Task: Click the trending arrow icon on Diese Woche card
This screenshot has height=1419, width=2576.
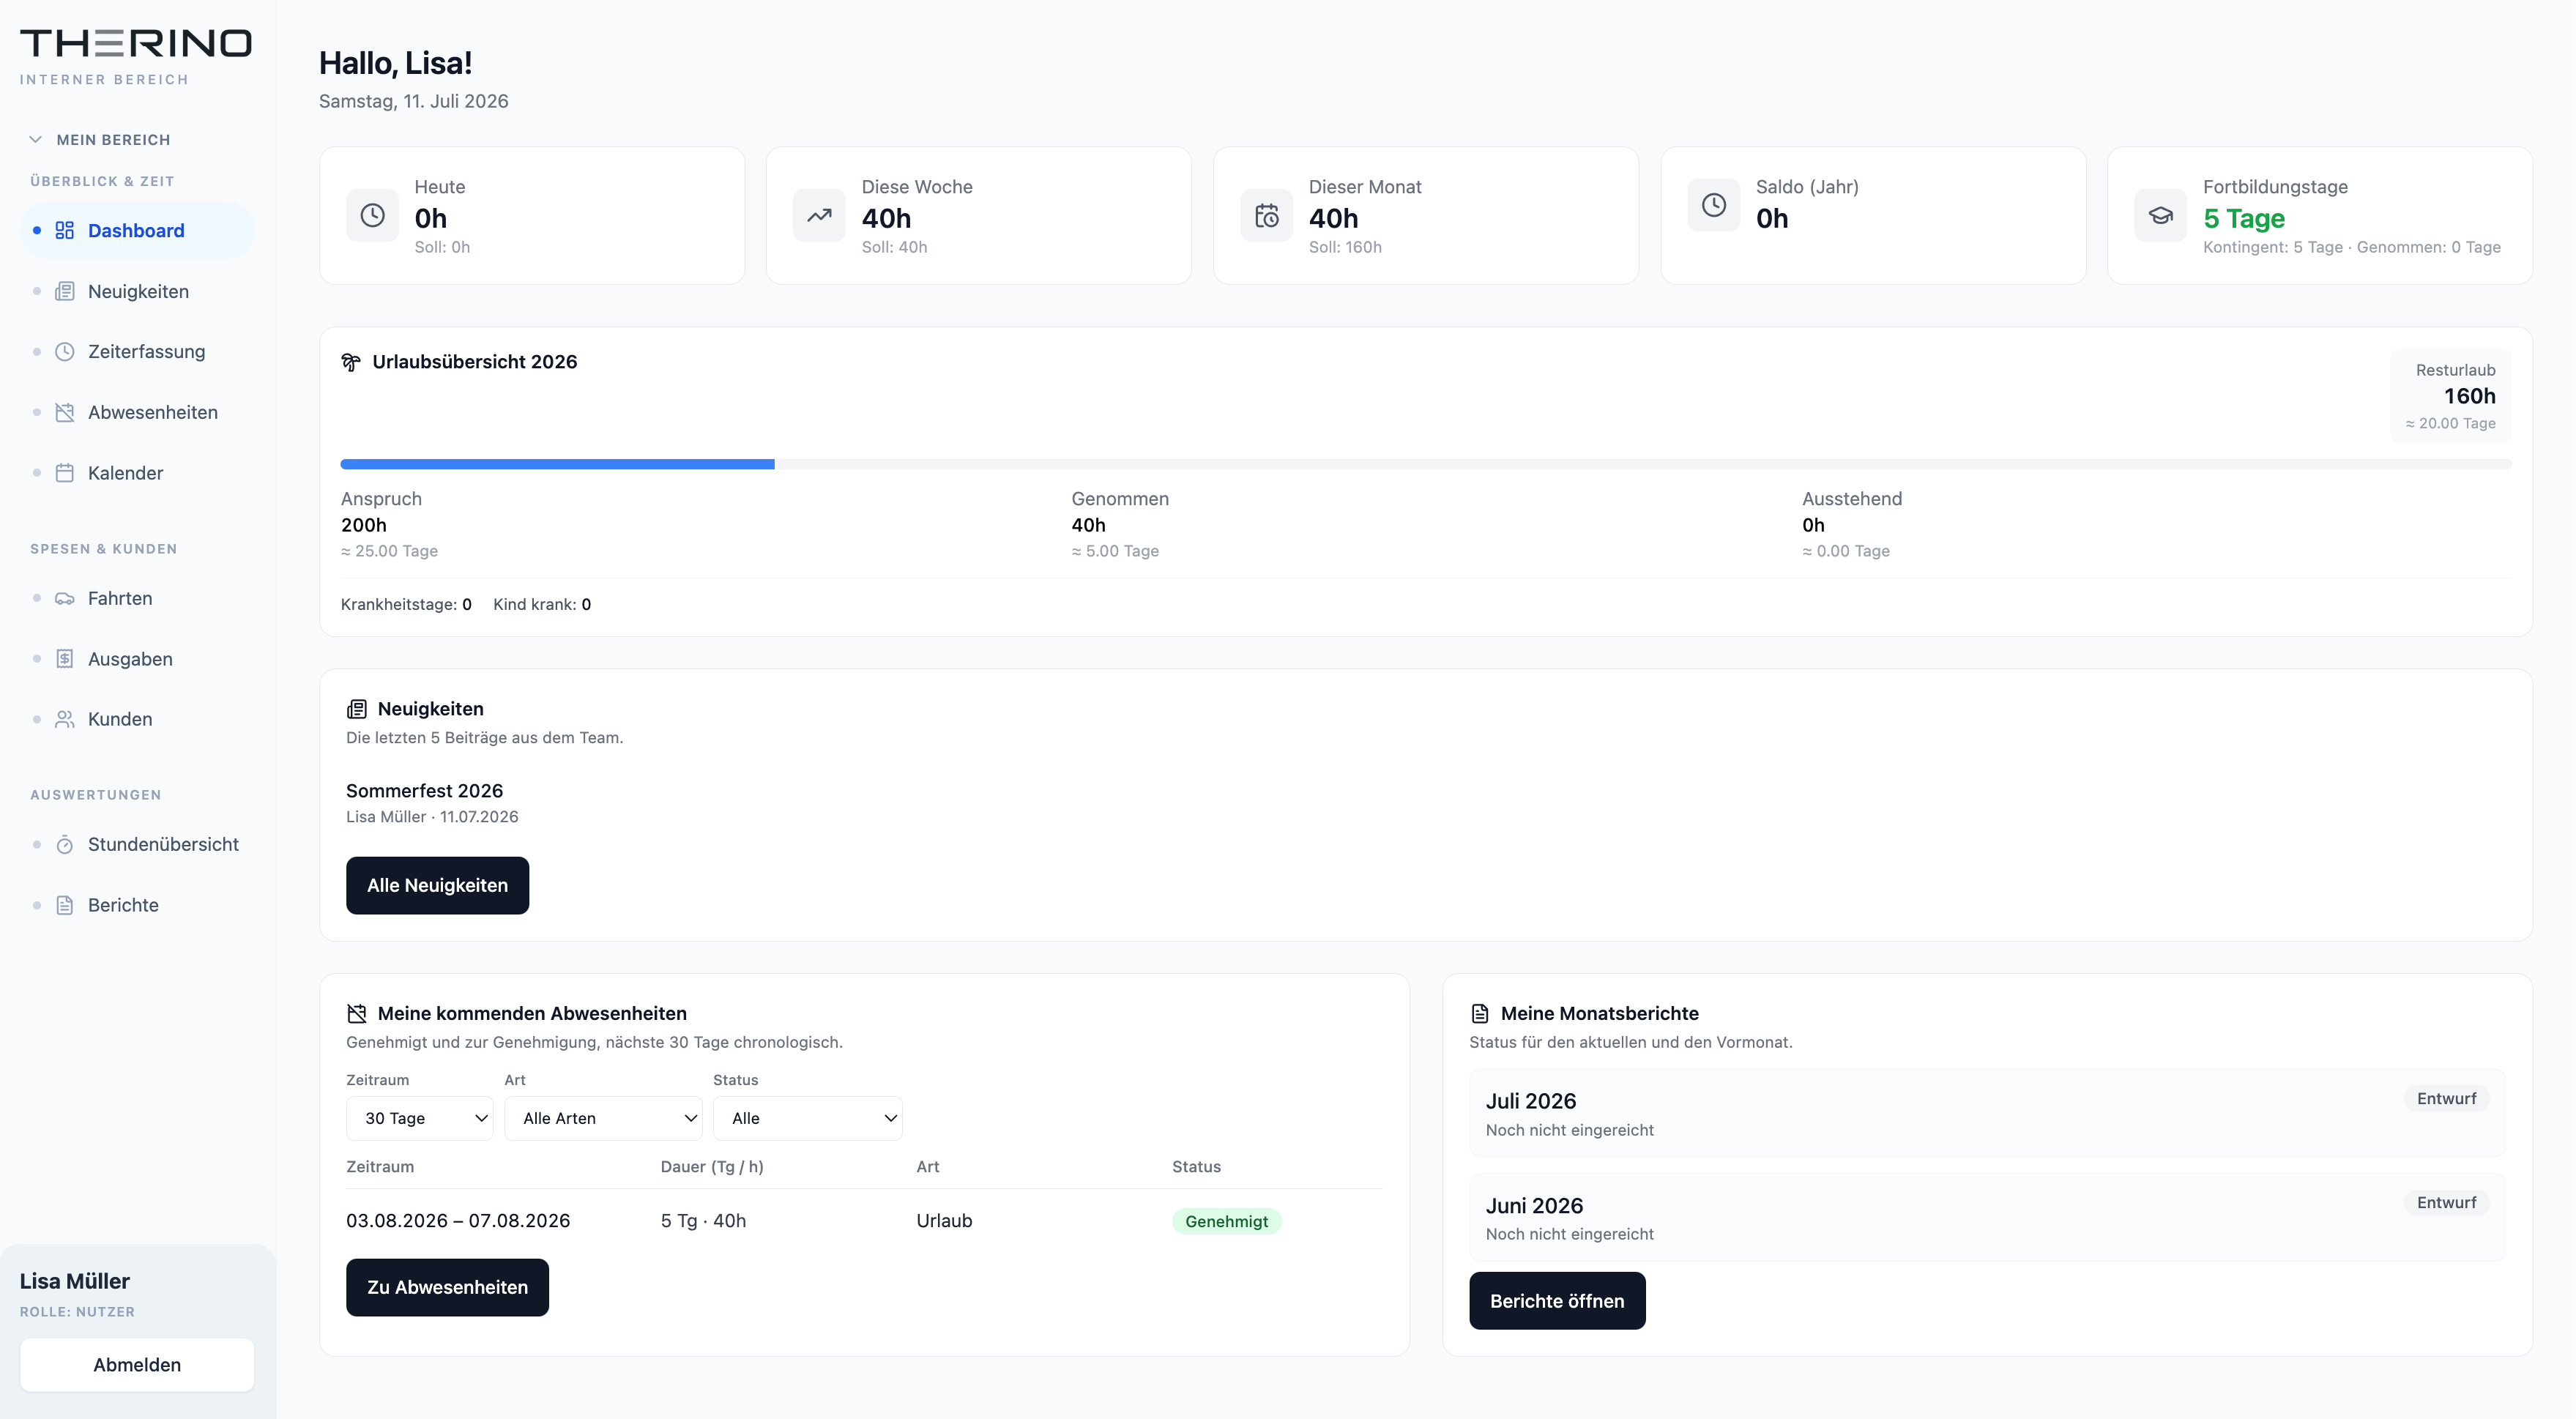Action: click(819, 215)
